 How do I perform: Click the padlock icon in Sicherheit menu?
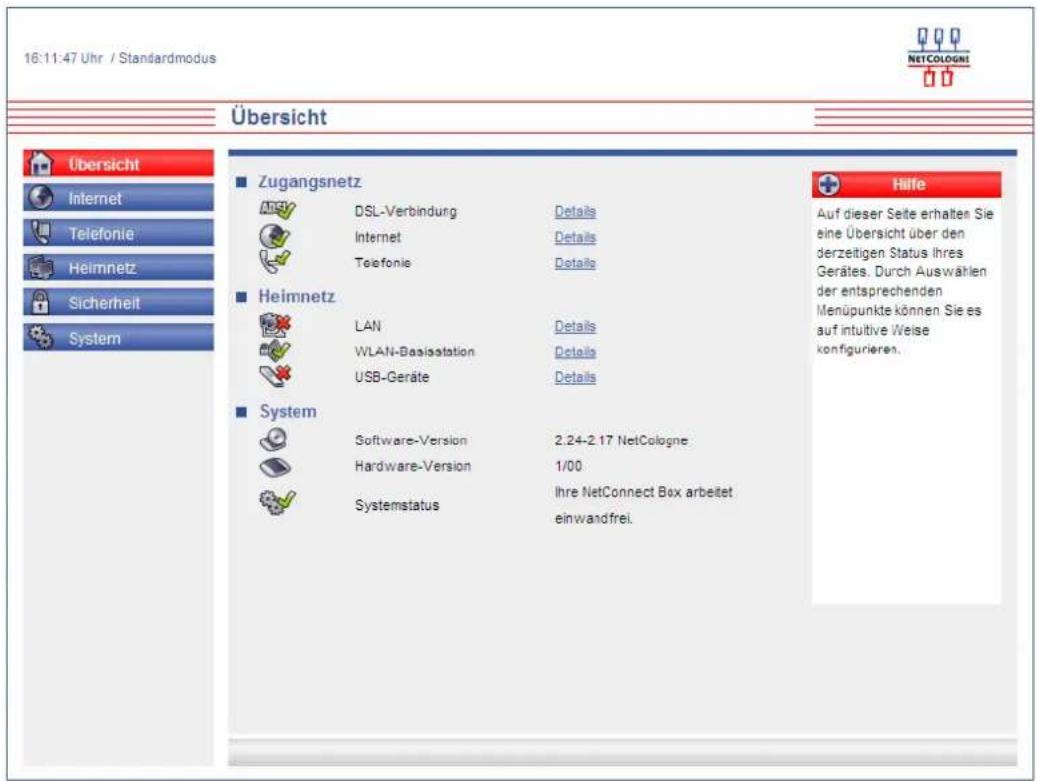coord(40,302)
